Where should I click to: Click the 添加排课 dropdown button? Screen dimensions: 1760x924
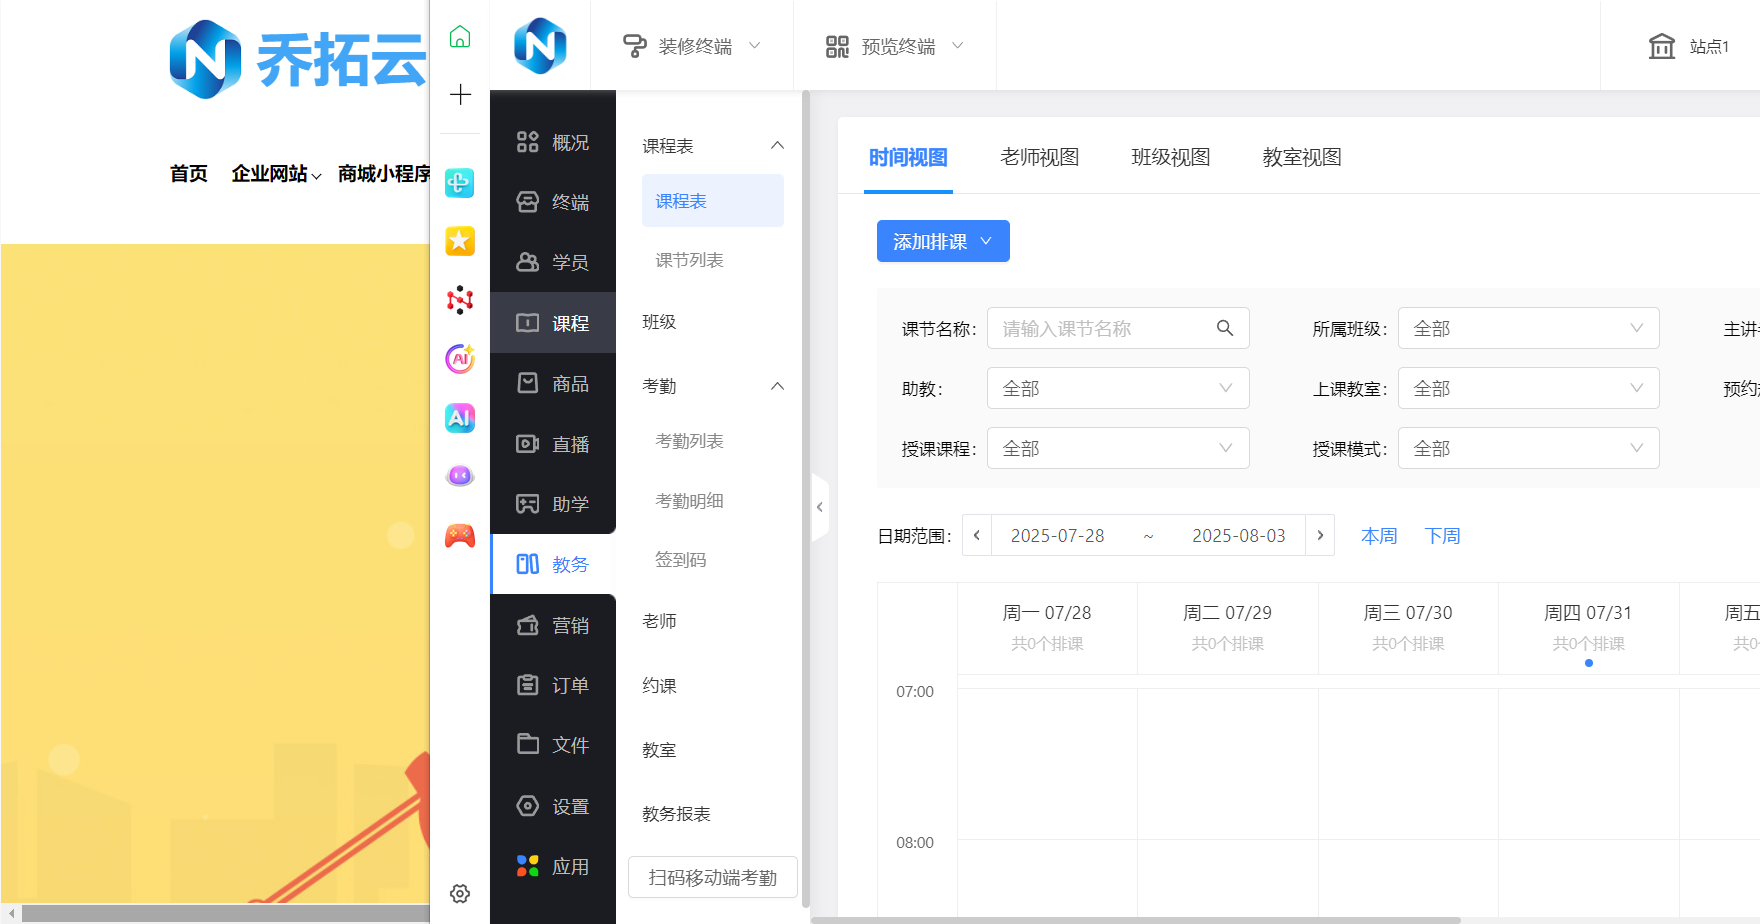[x=943, y=241]
